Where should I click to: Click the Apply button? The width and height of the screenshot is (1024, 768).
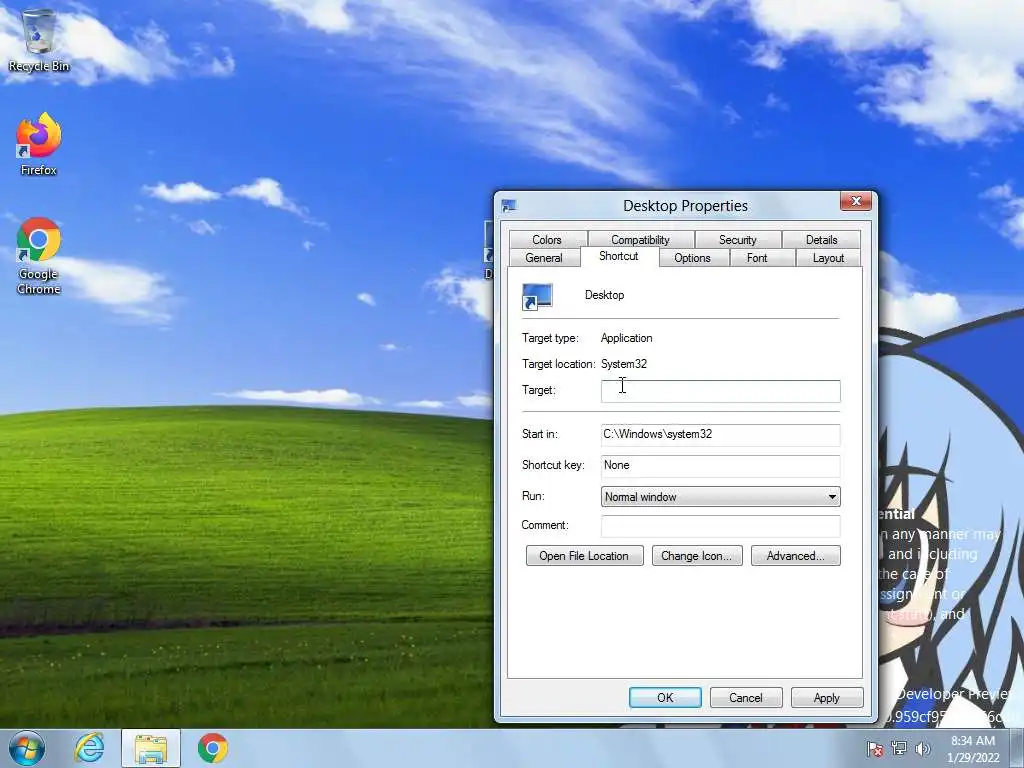click(827, 697)
